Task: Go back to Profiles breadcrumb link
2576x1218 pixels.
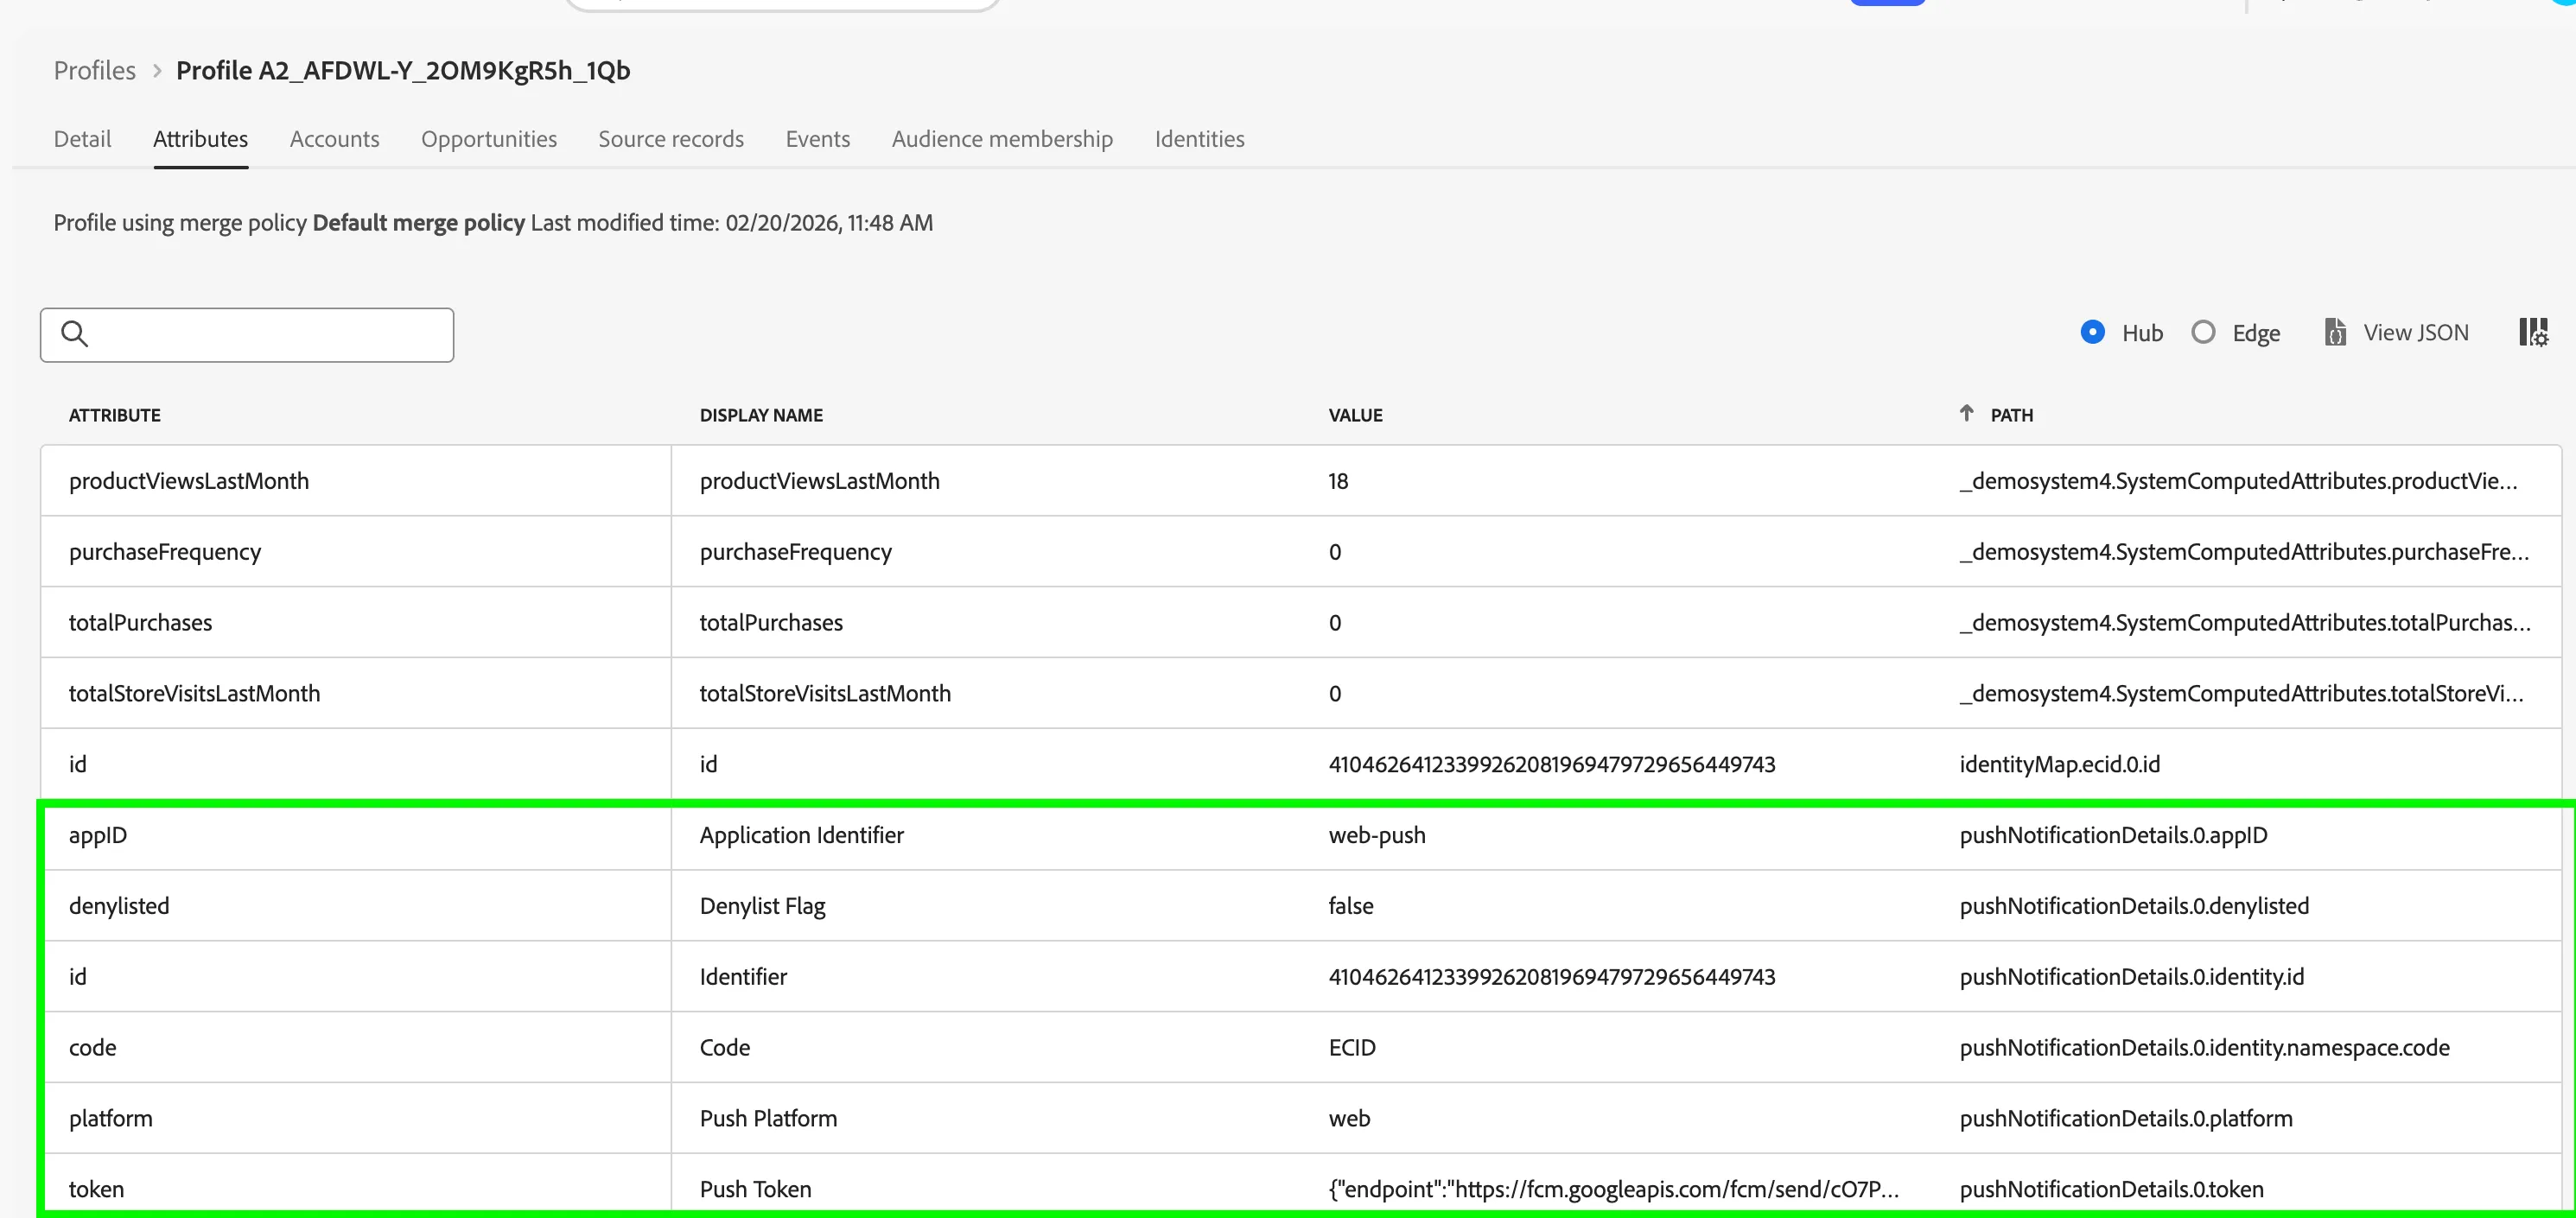Action: [94, 71]
